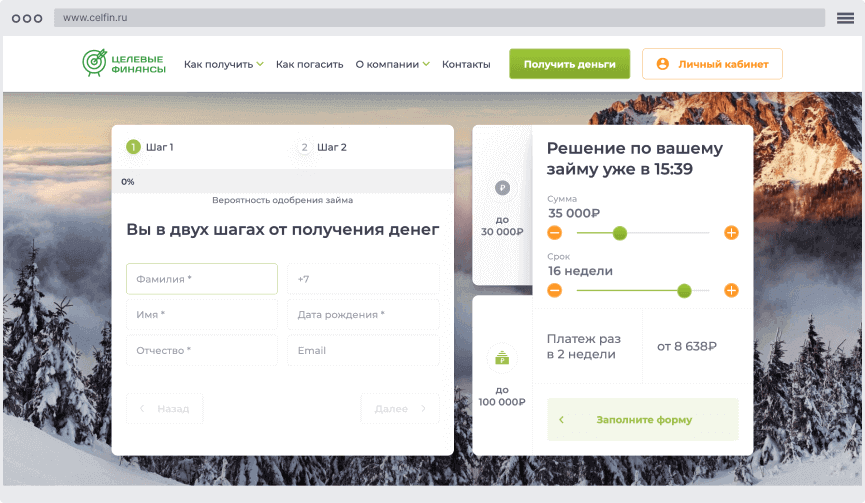
Task: Expand the О компании dropdown
Action: click(392, 65)
